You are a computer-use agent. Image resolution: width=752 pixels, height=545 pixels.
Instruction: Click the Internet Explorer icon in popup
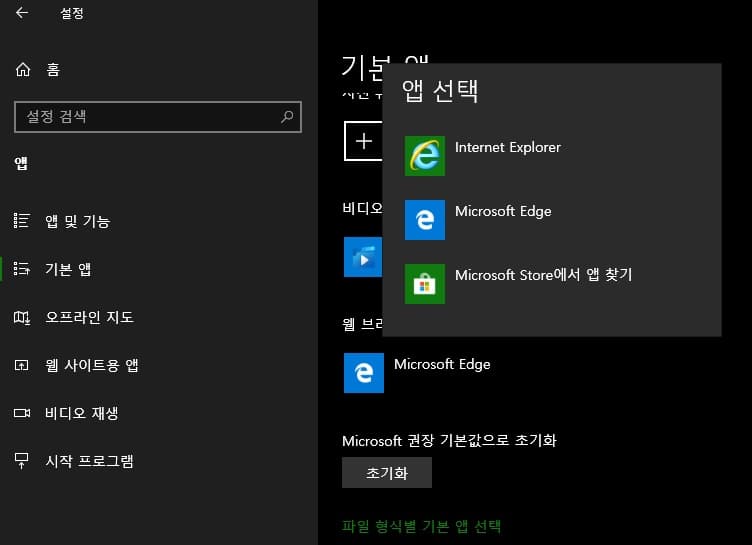(x=425, y=156)
